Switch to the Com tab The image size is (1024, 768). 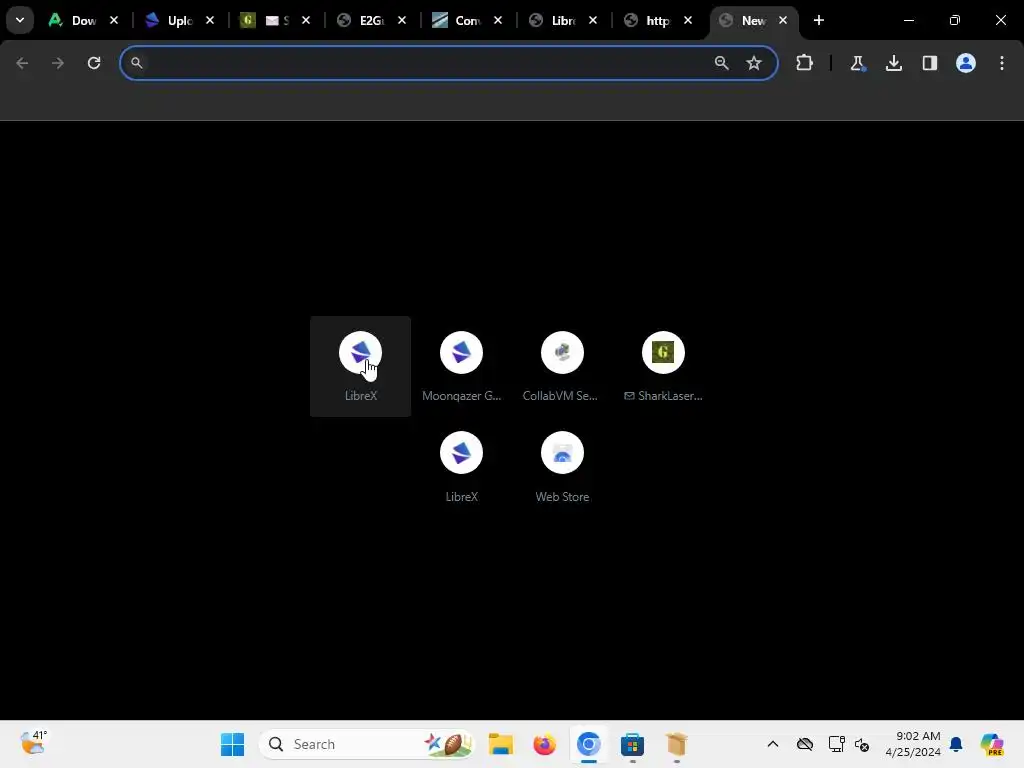[x=456, y=20]
